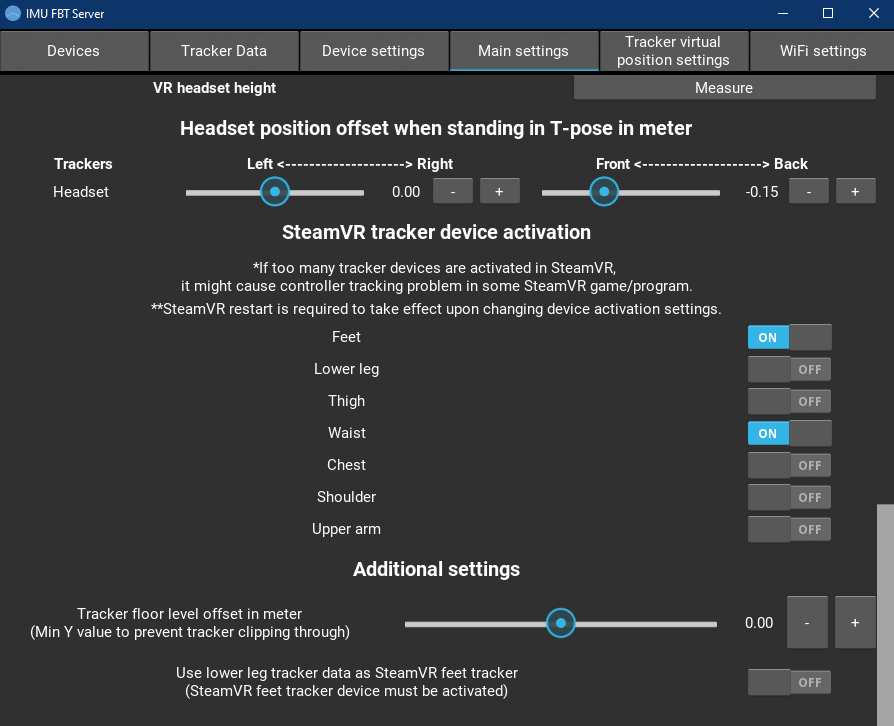The image size is (894, 726).
Task: Increase Headset Front-Back offset with plus button
Action: point(855,191)
